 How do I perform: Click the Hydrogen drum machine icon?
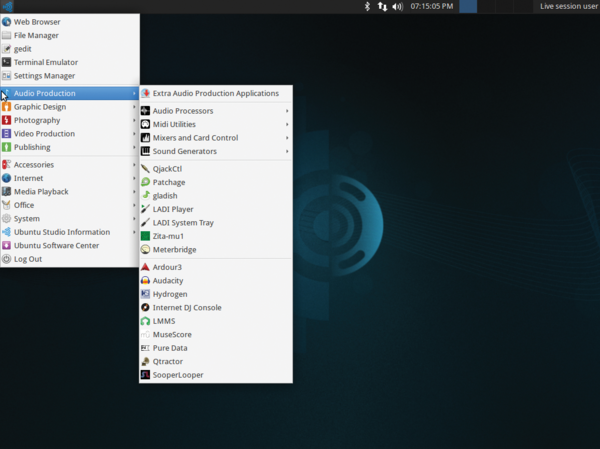click(146, 294)
